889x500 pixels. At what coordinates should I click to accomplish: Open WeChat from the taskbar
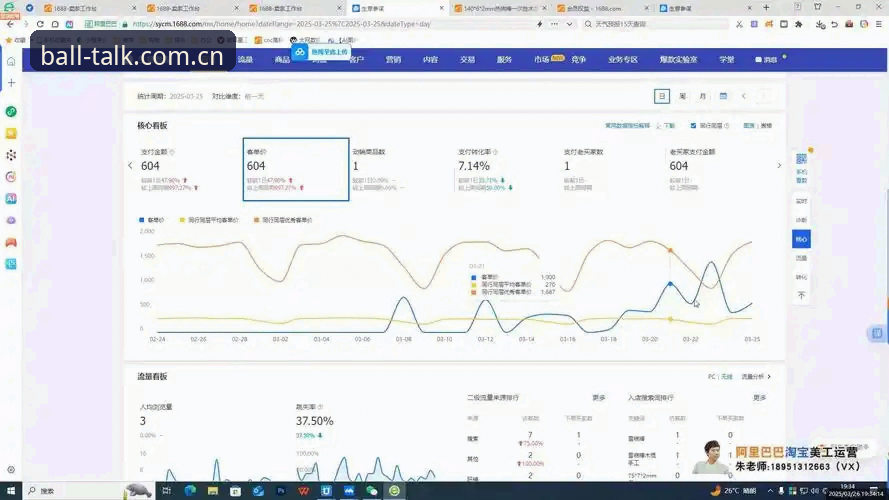click(x=371, y=491)
